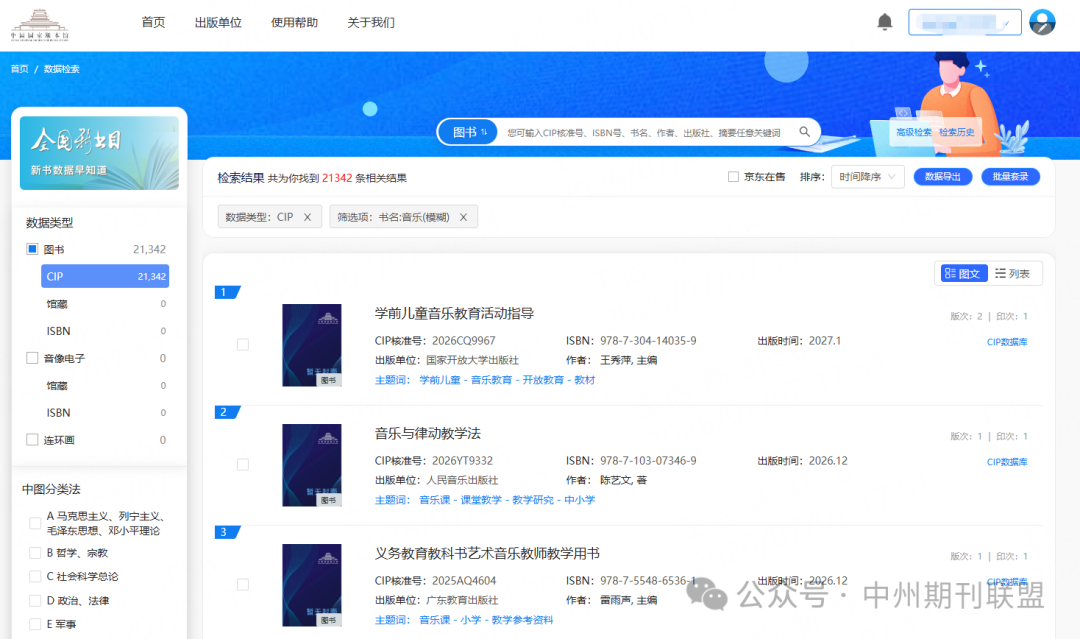The width and height of the screenshot is (1080, 639).
Task: Click CIP number 2026CQ9967
Action: [x=464, y=341]
